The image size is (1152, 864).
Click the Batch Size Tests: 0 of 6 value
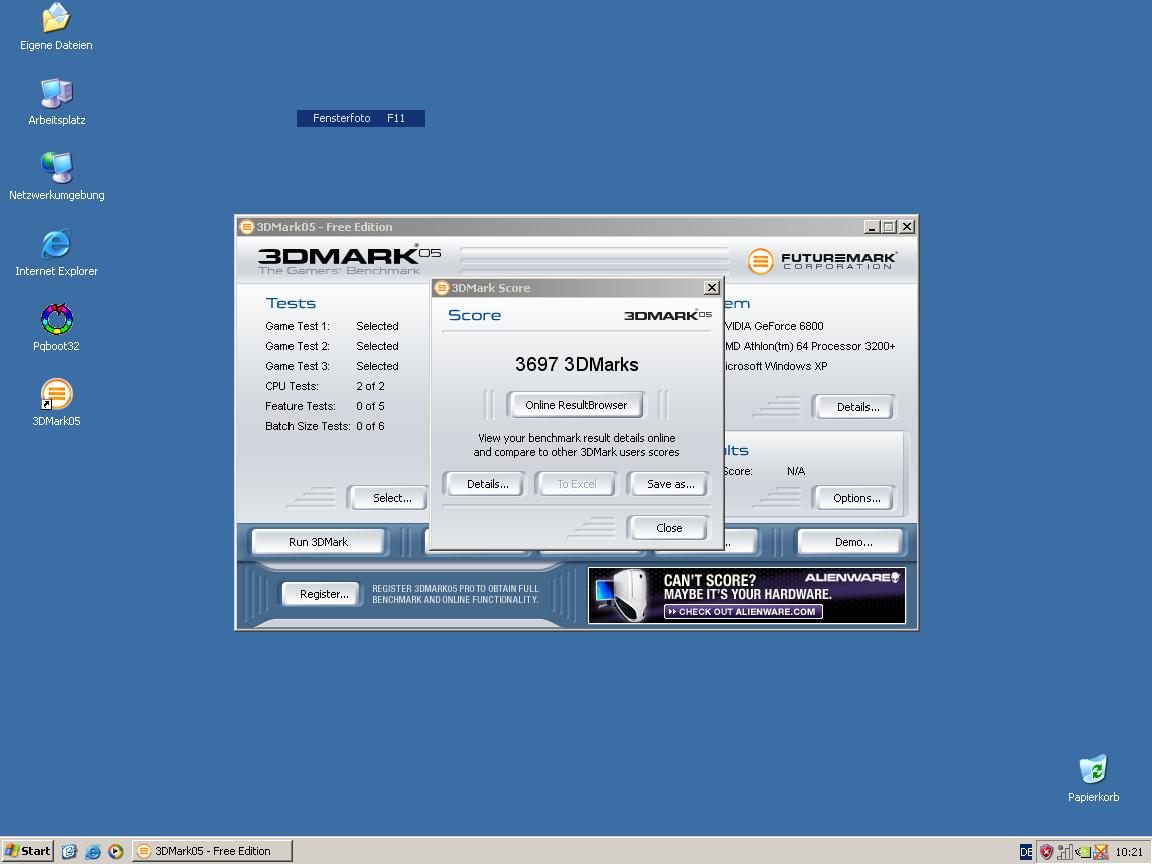(x=370, y=426)
